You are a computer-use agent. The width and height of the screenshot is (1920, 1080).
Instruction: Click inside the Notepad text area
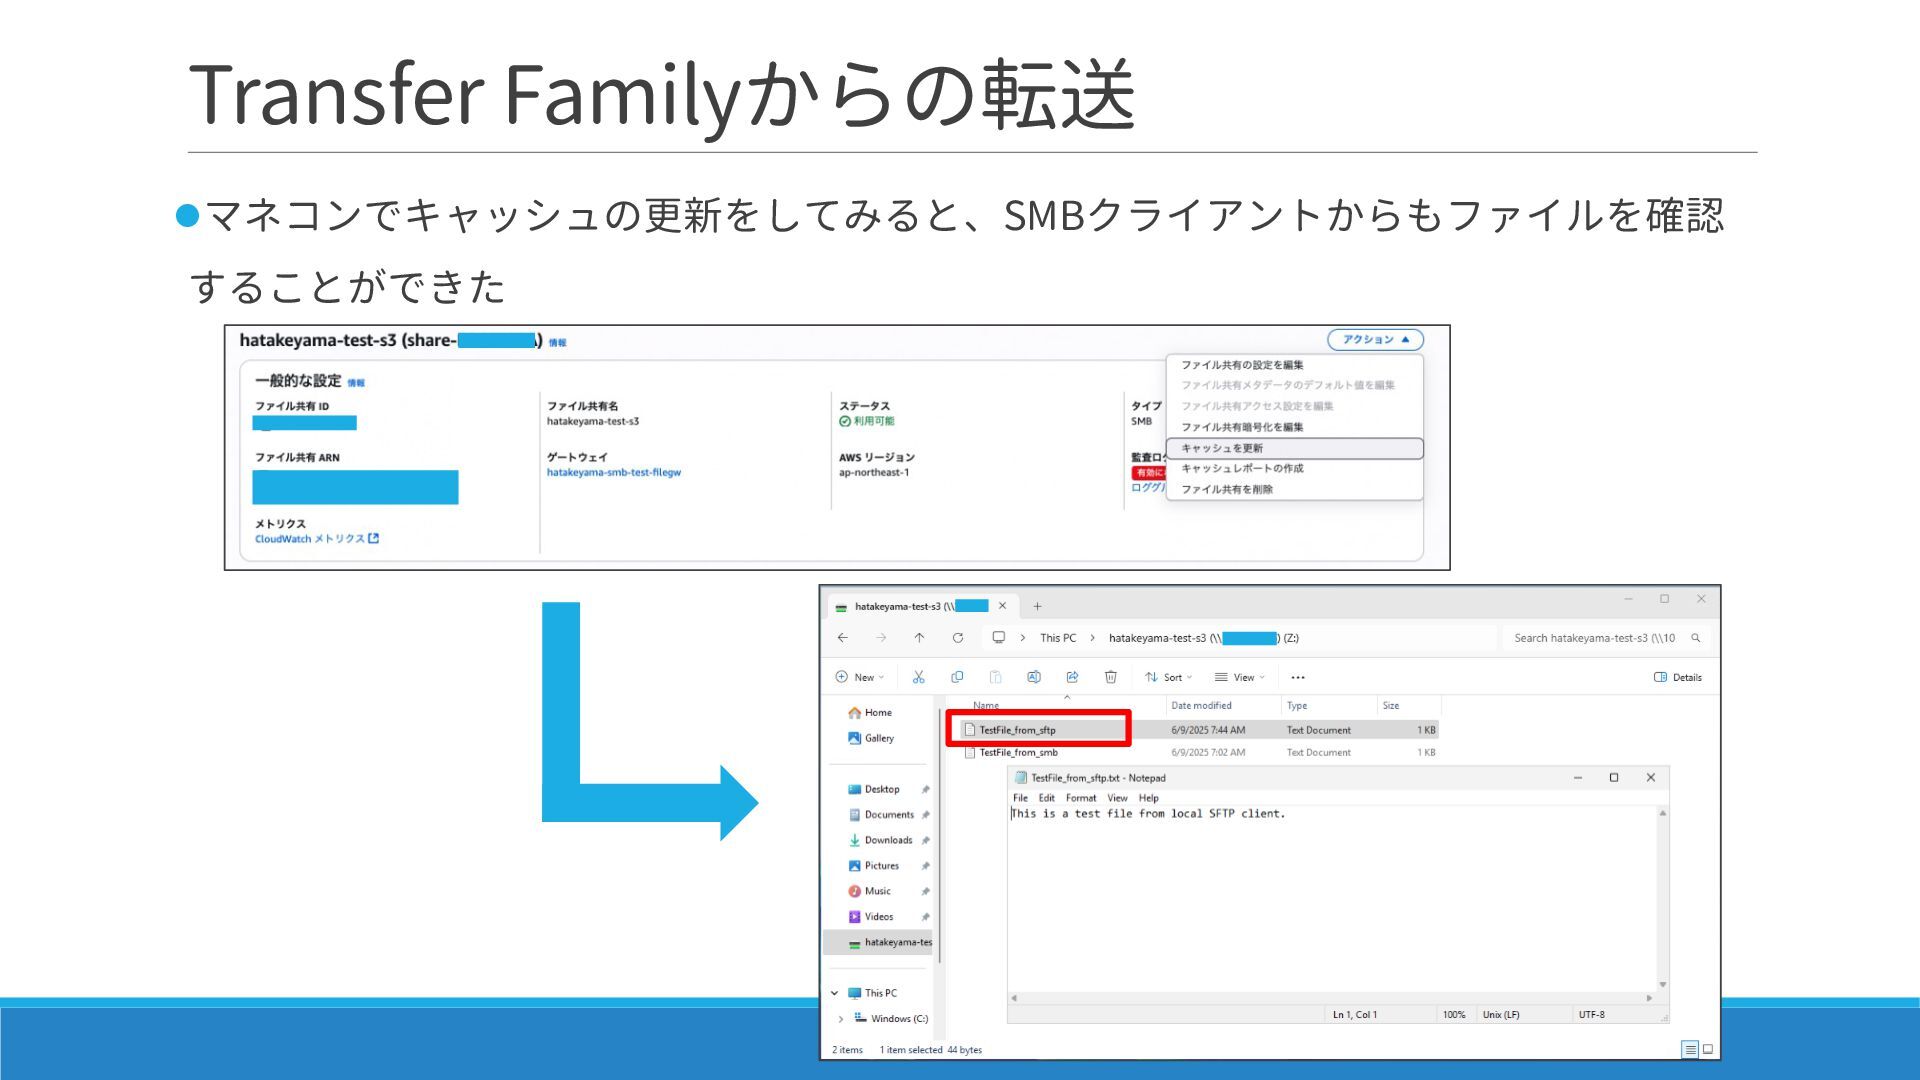click(x=1332, y=900)
